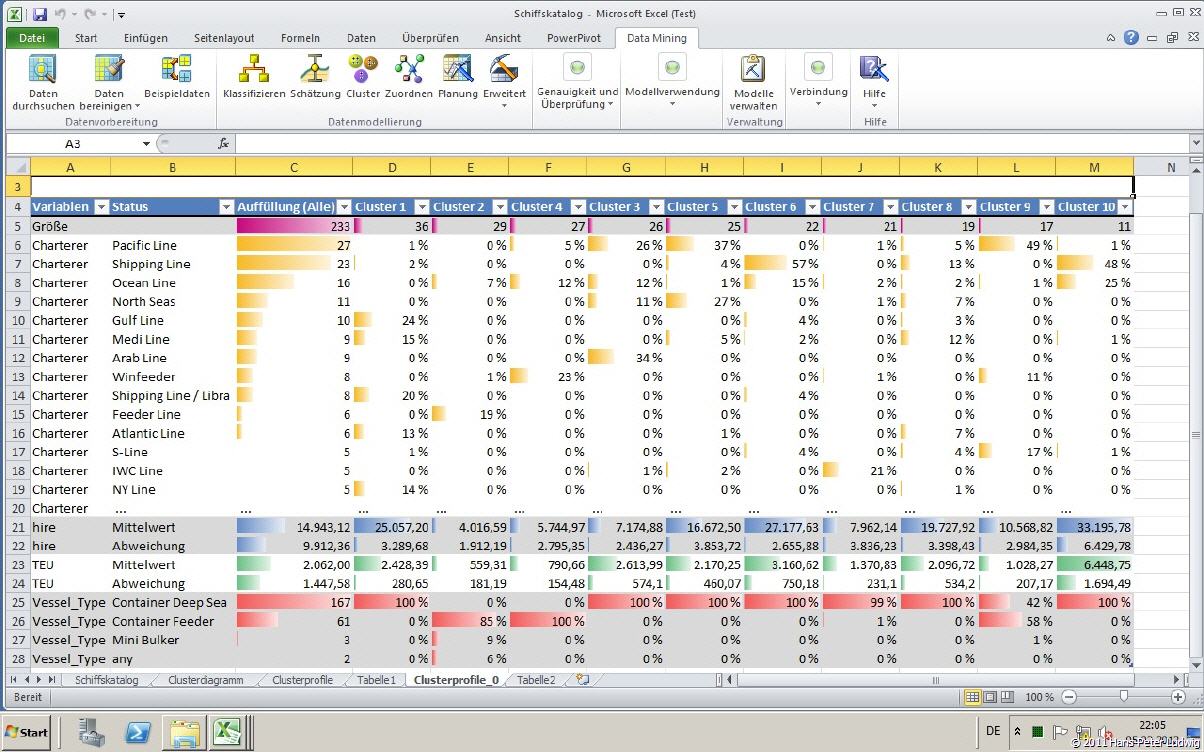Click the fx insert function icon

(x=223, y=143)
